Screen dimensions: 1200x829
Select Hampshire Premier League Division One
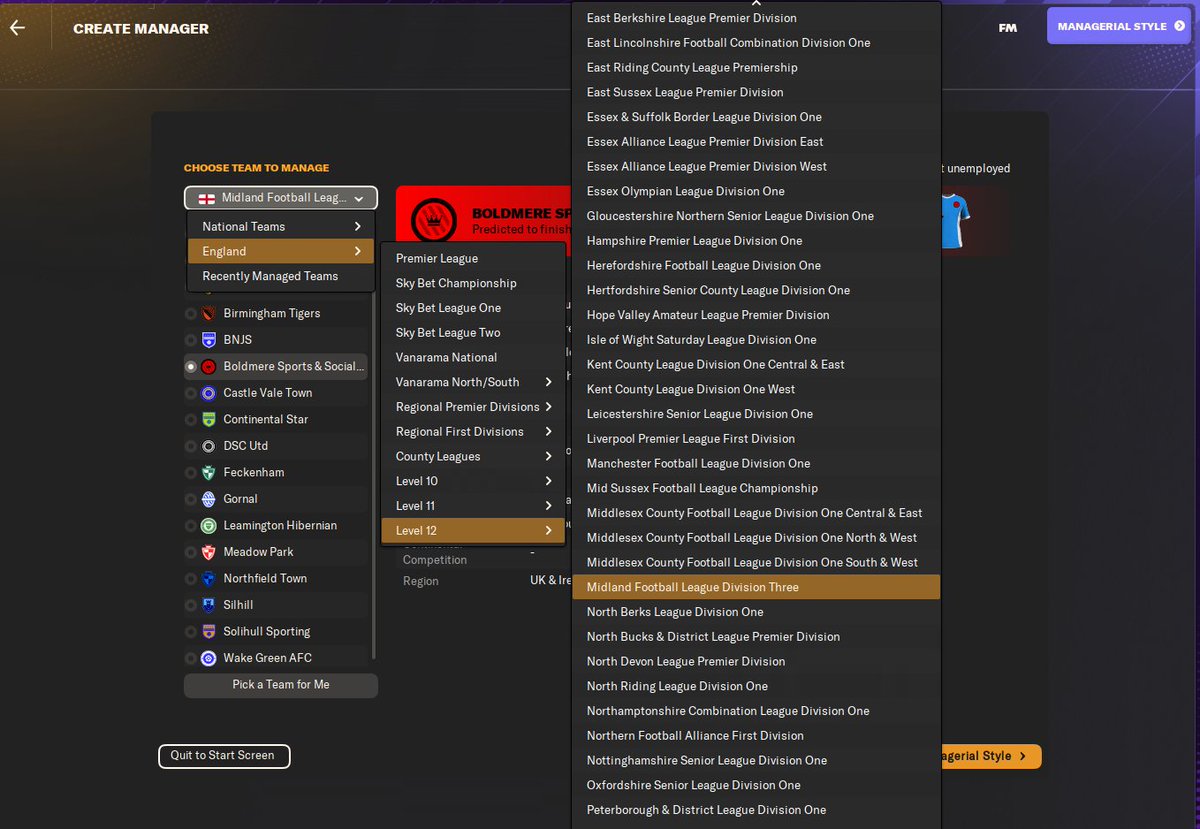[756, 241]
